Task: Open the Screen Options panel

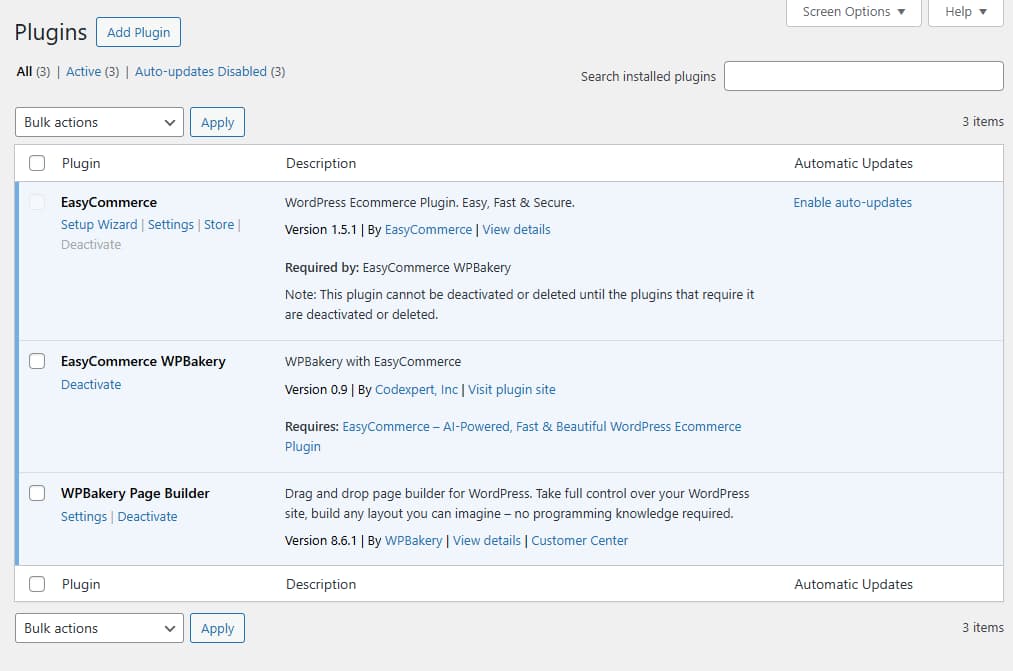Action: click(x=853, y=12)
